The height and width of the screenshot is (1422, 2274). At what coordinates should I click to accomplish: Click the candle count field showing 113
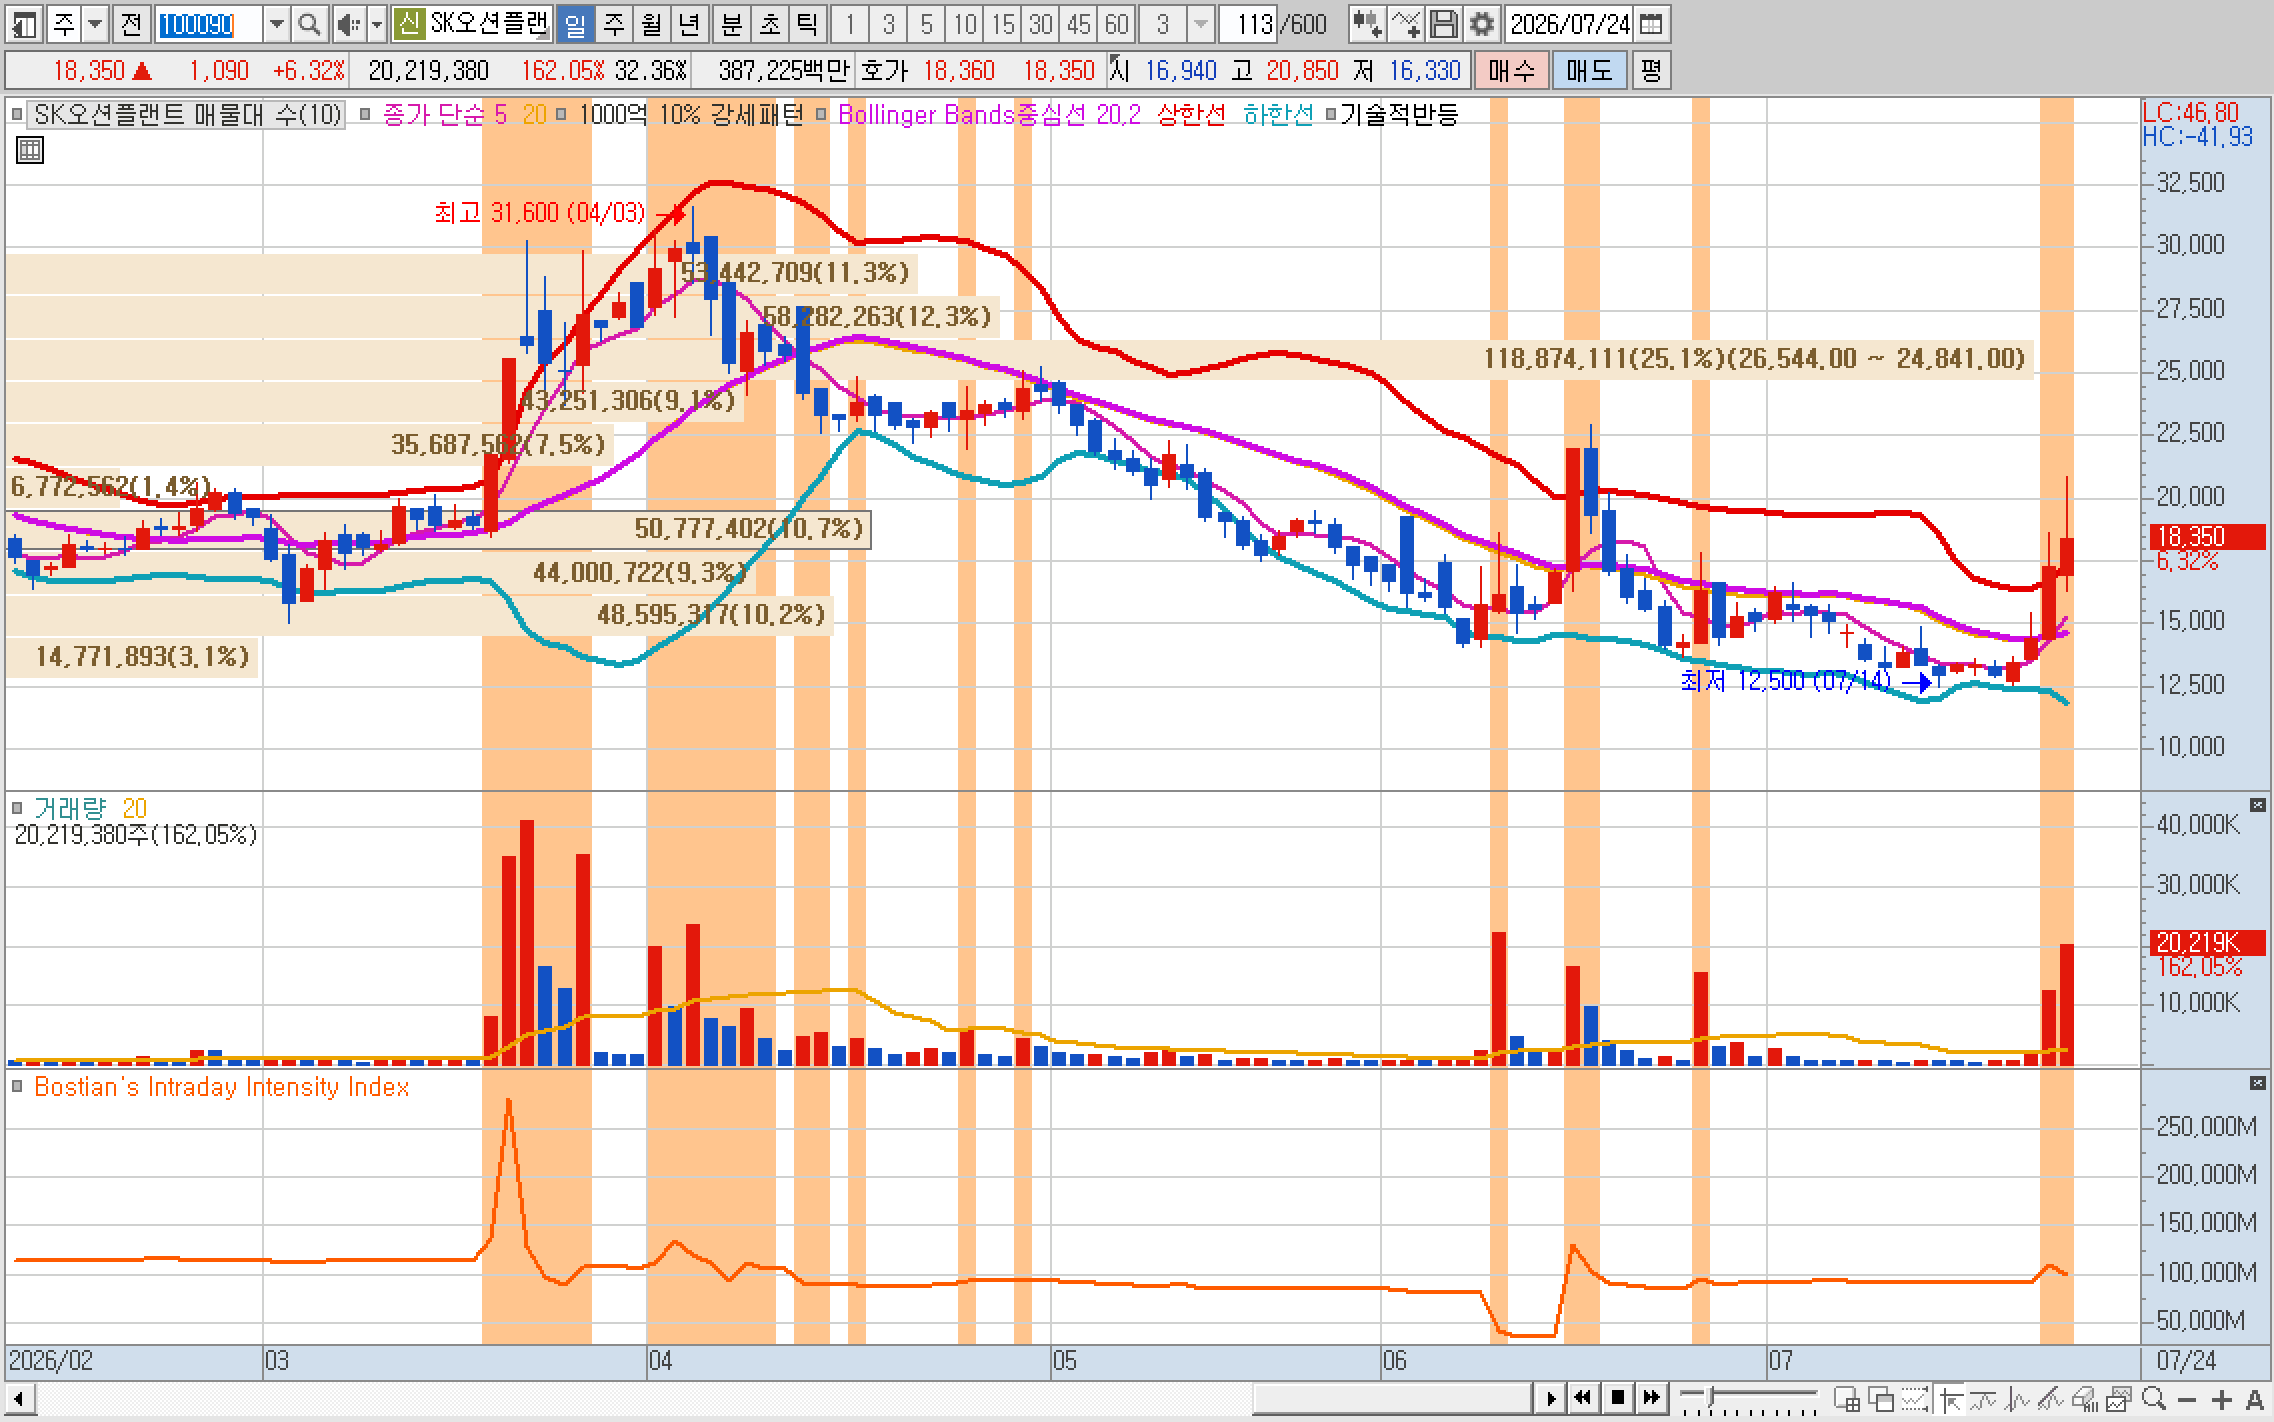click(1248, 24)
